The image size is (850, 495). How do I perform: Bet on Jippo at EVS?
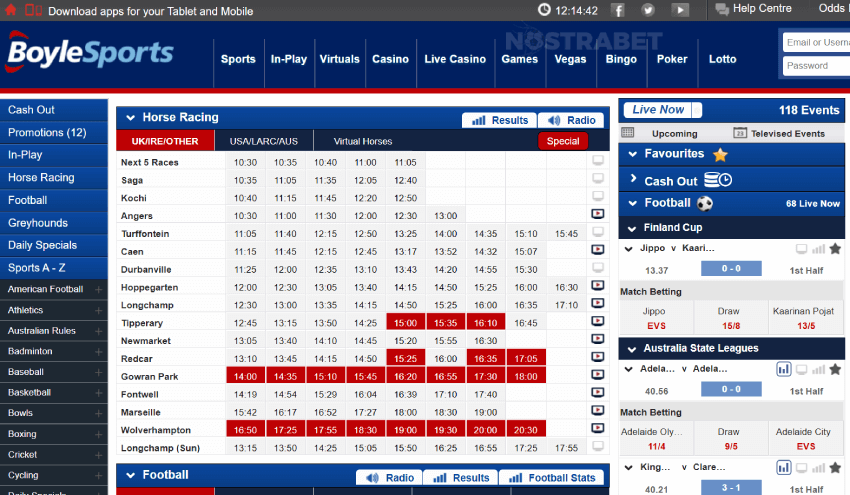656,319
